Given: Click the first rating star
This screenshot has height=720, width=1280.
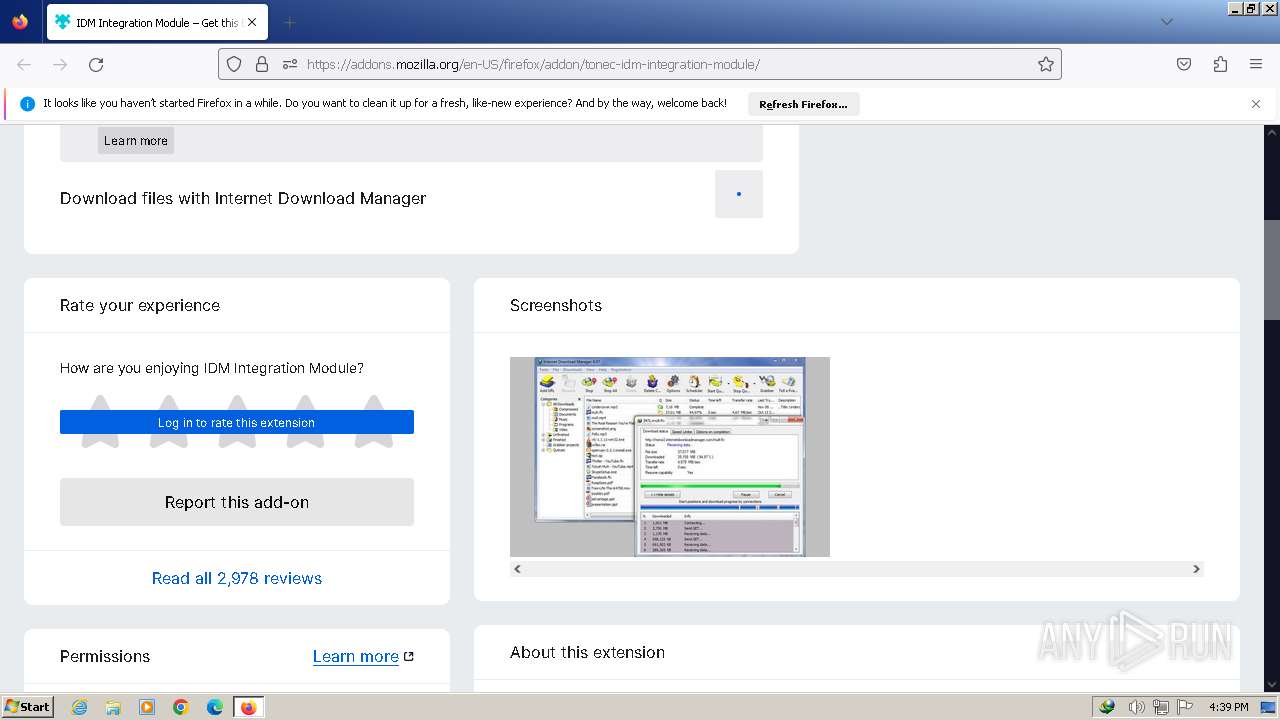Looking at the screenshot, I should coord(99,421).
